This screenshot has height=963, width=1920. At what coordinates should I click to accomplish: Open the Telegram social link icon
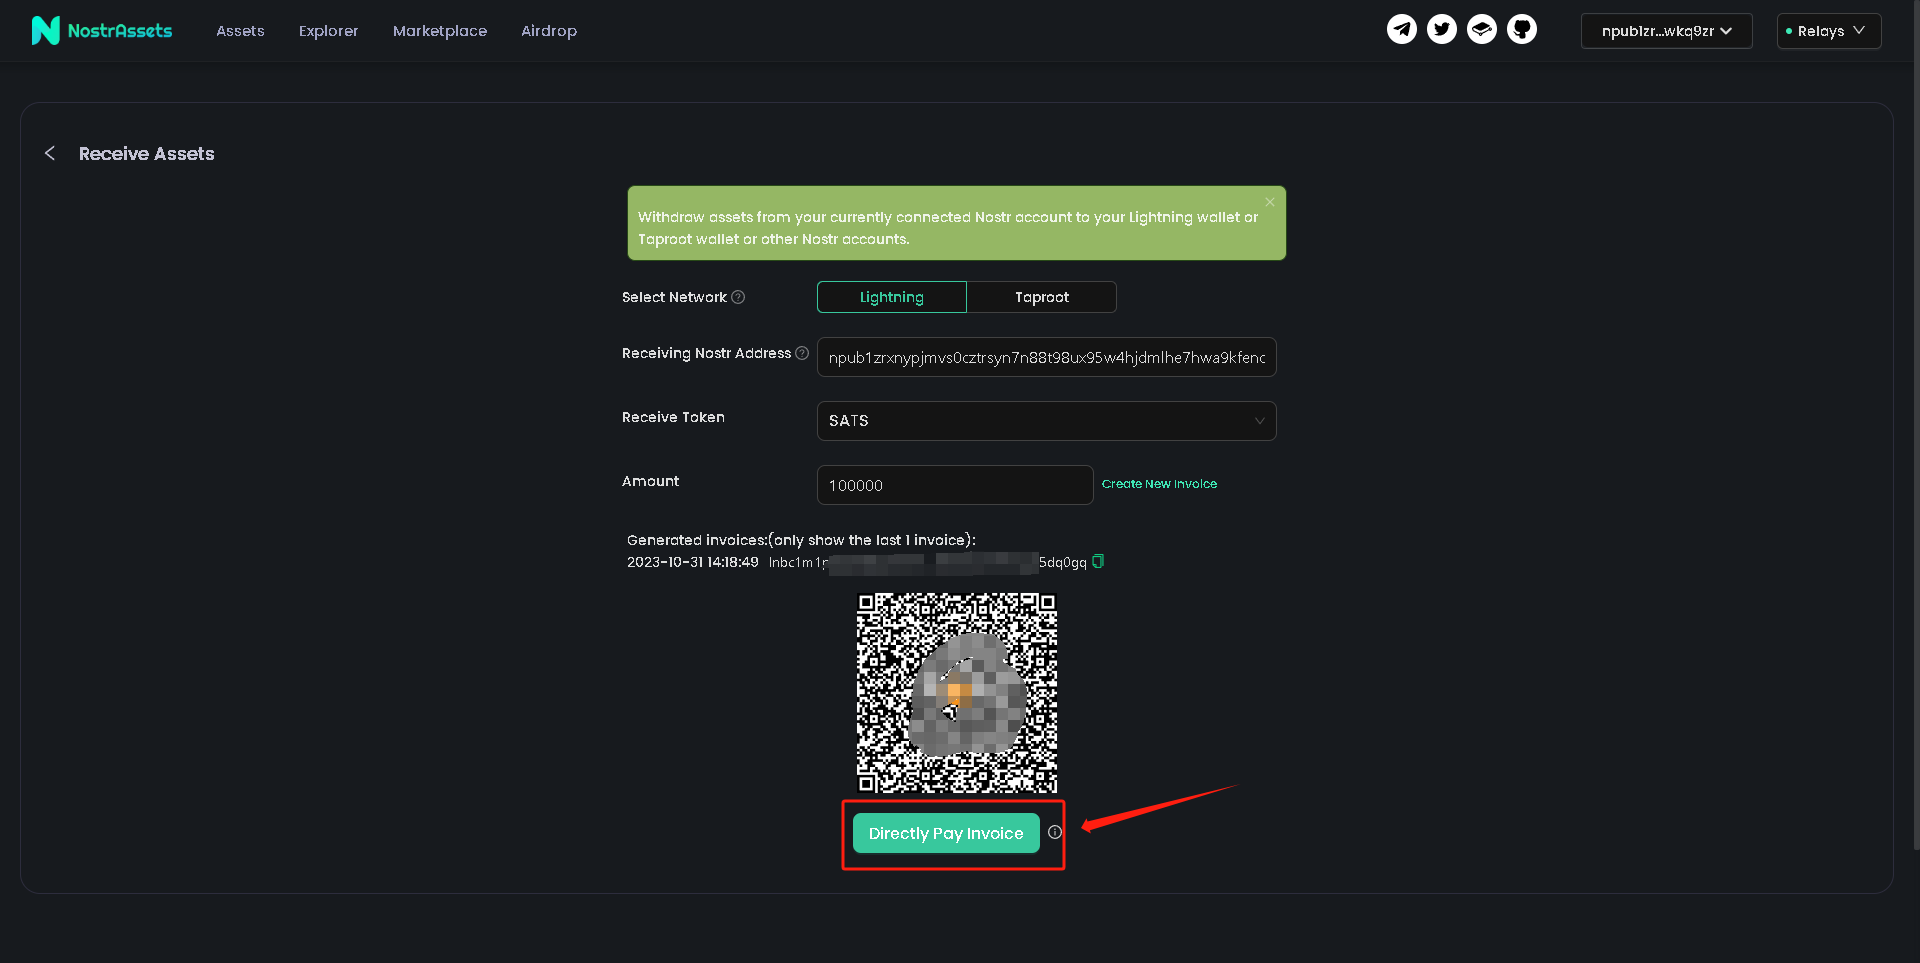[x=1401, y=29]
